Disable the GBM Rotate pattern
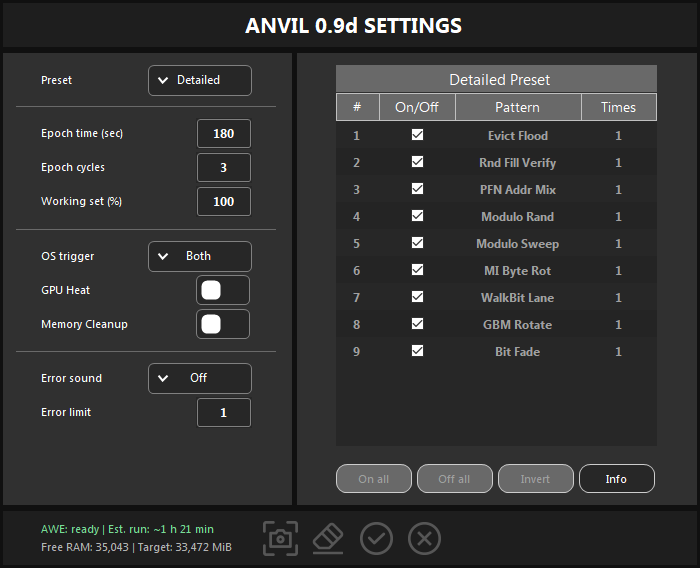This screenshot has height=568, width=700. [x=417, y=324]
